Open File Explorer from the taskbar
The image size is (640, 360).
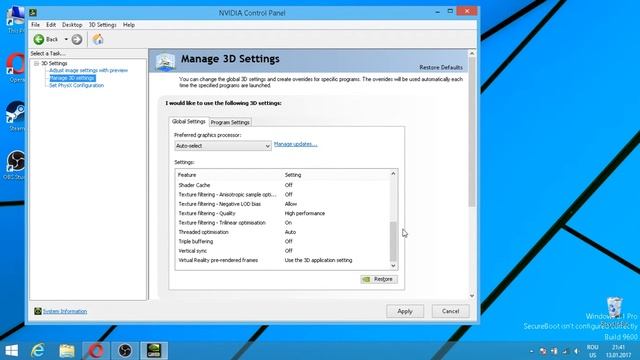pyautogui.click(x=67, y=351)
